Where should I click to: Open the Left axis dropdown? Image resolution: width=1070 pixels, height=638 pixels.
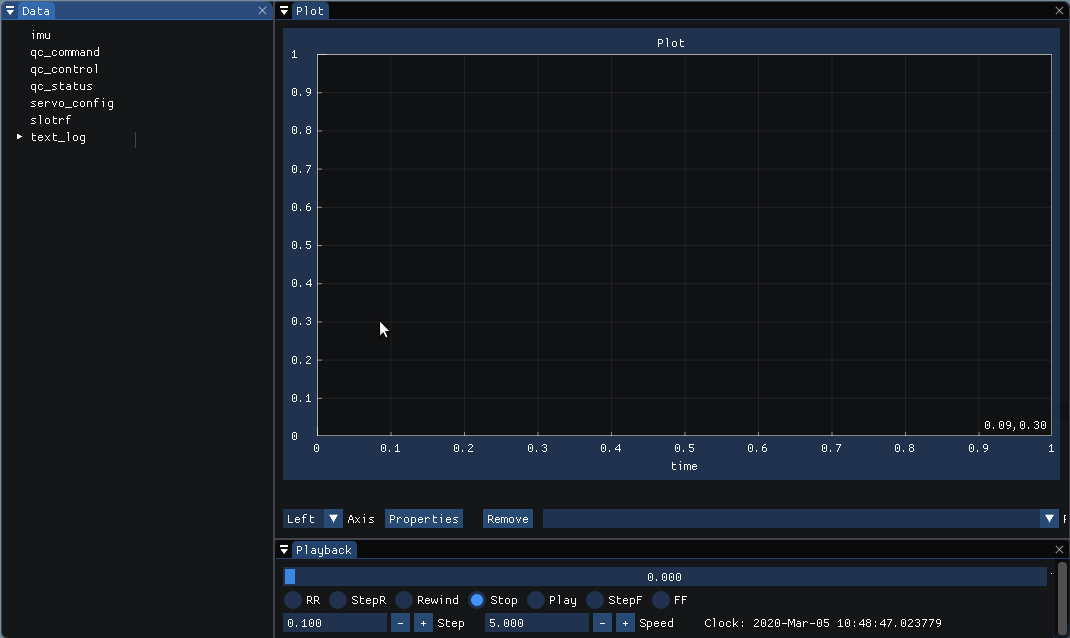[333, 519]
